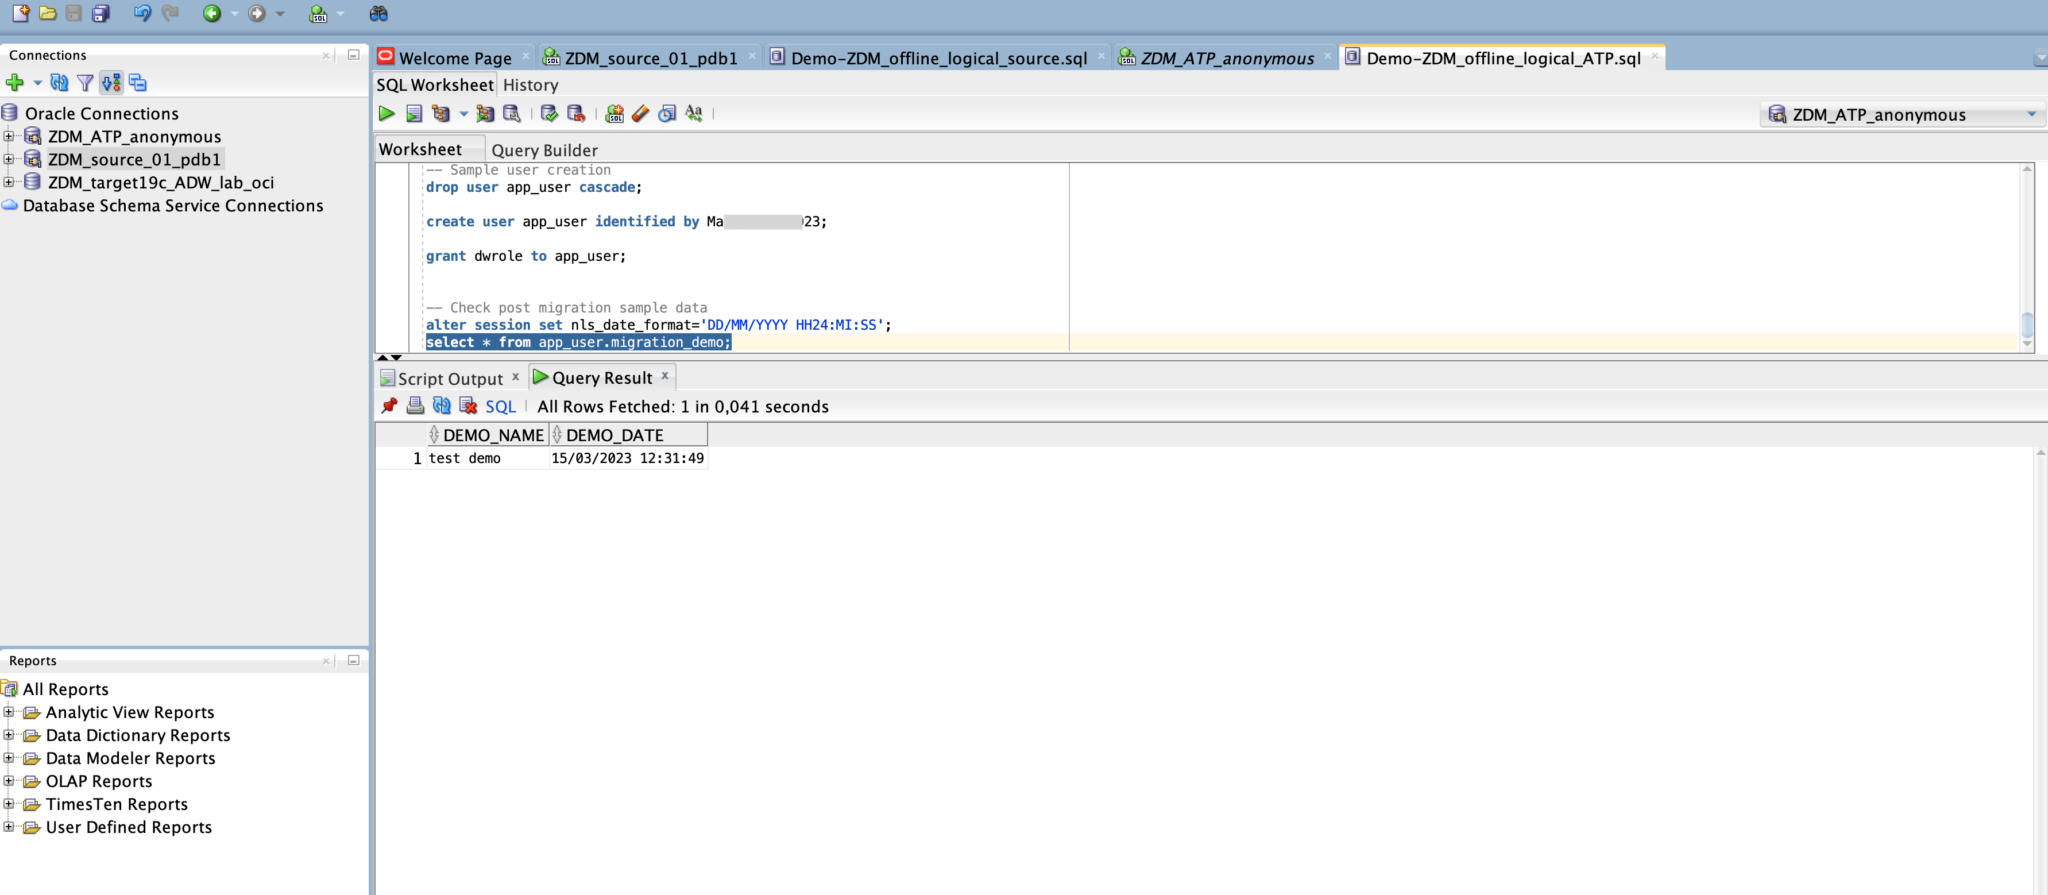Switch to the Script Output tab
This screenshot has height=895, width=2048.
449,378
